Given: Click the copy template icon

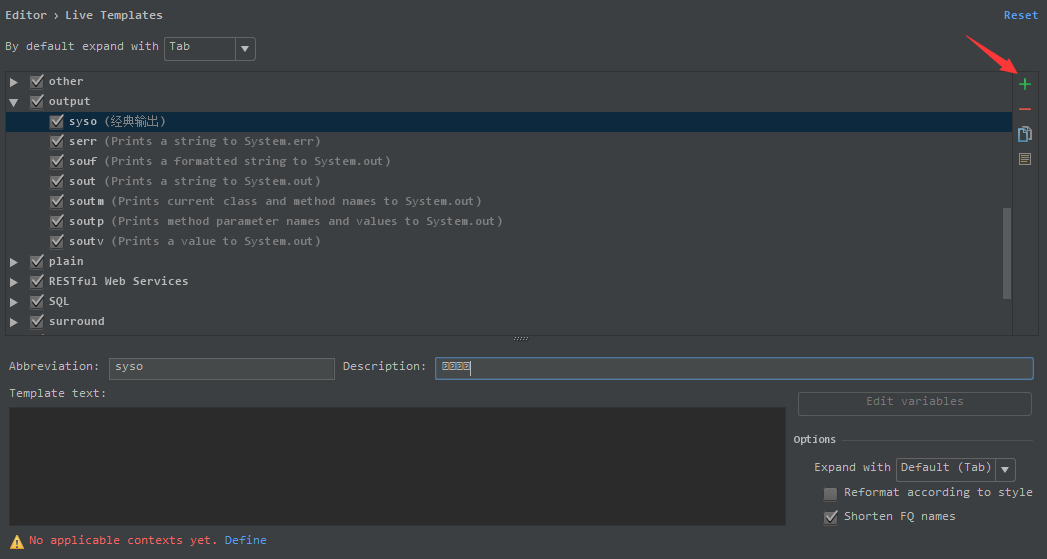Looking at the screenshot, I should 1025,134.
